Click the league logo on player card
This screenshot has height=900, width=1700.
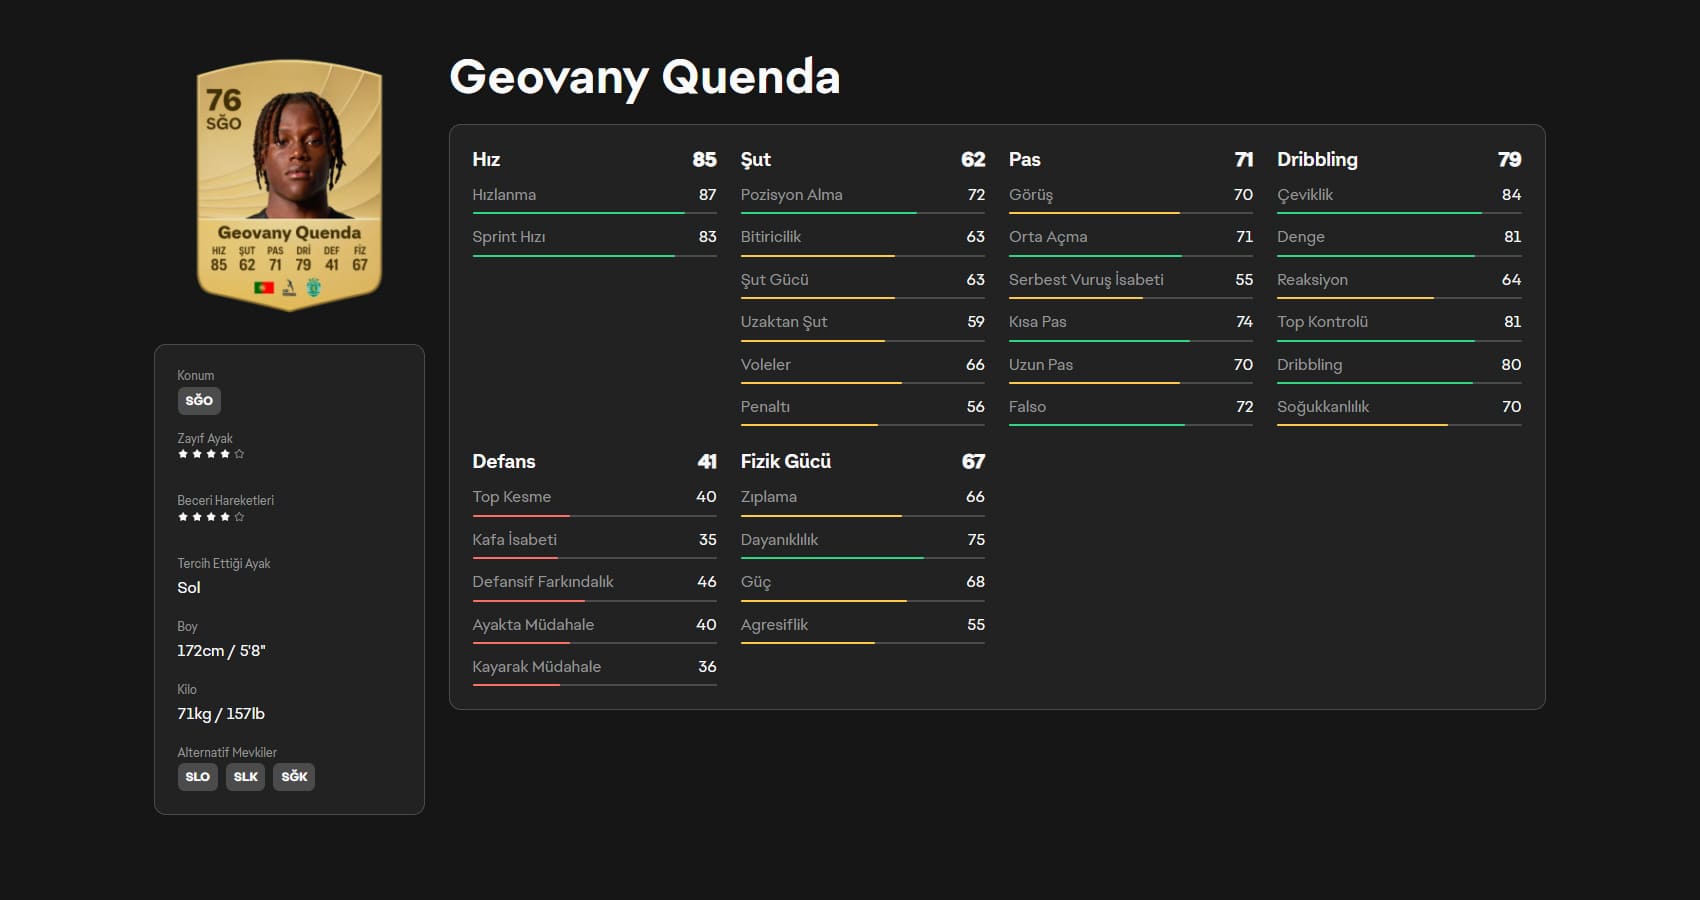coord(289,288)
